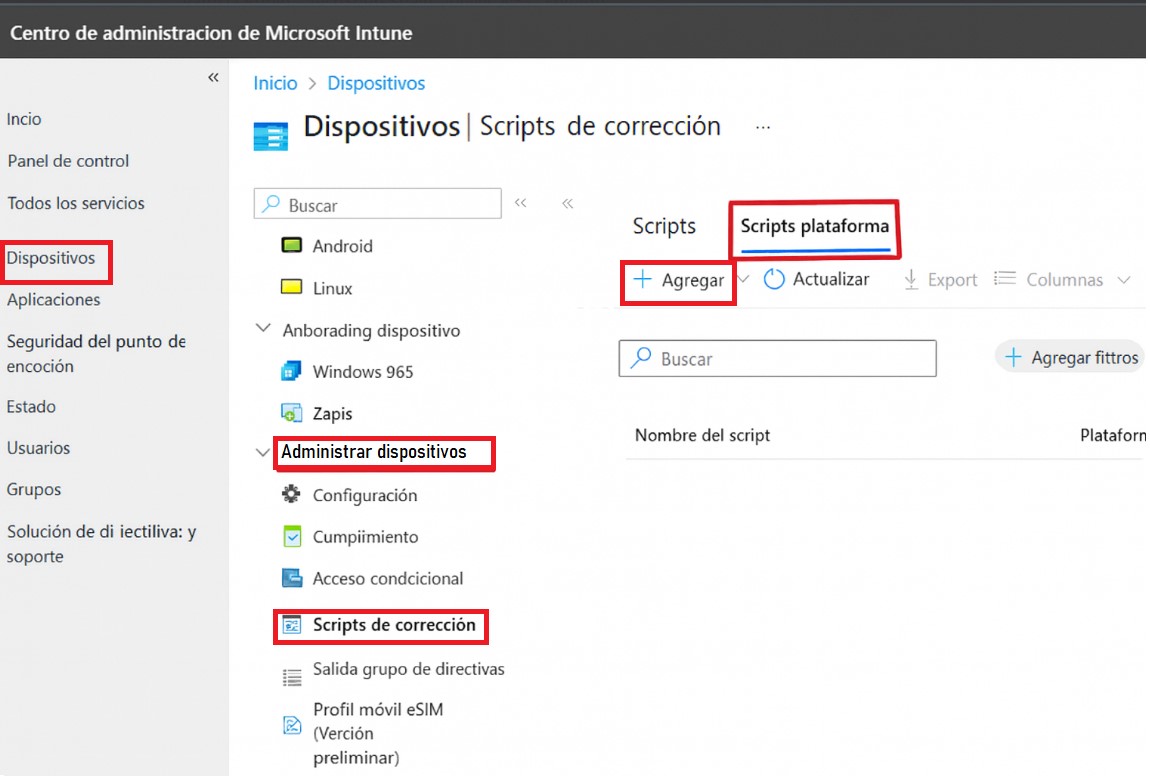Image resolution: width=1150 pixels, height=778 pixels.
Task: Go to the Inicio breadcrumb link
Action: [x=275, y=83]
